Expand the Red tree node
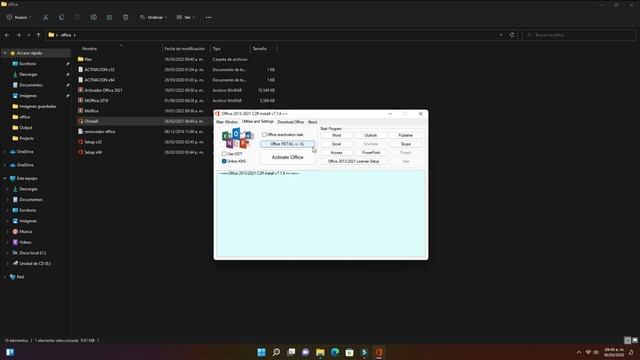The width and height of the screenshot is (640, 360). [5, 277]
